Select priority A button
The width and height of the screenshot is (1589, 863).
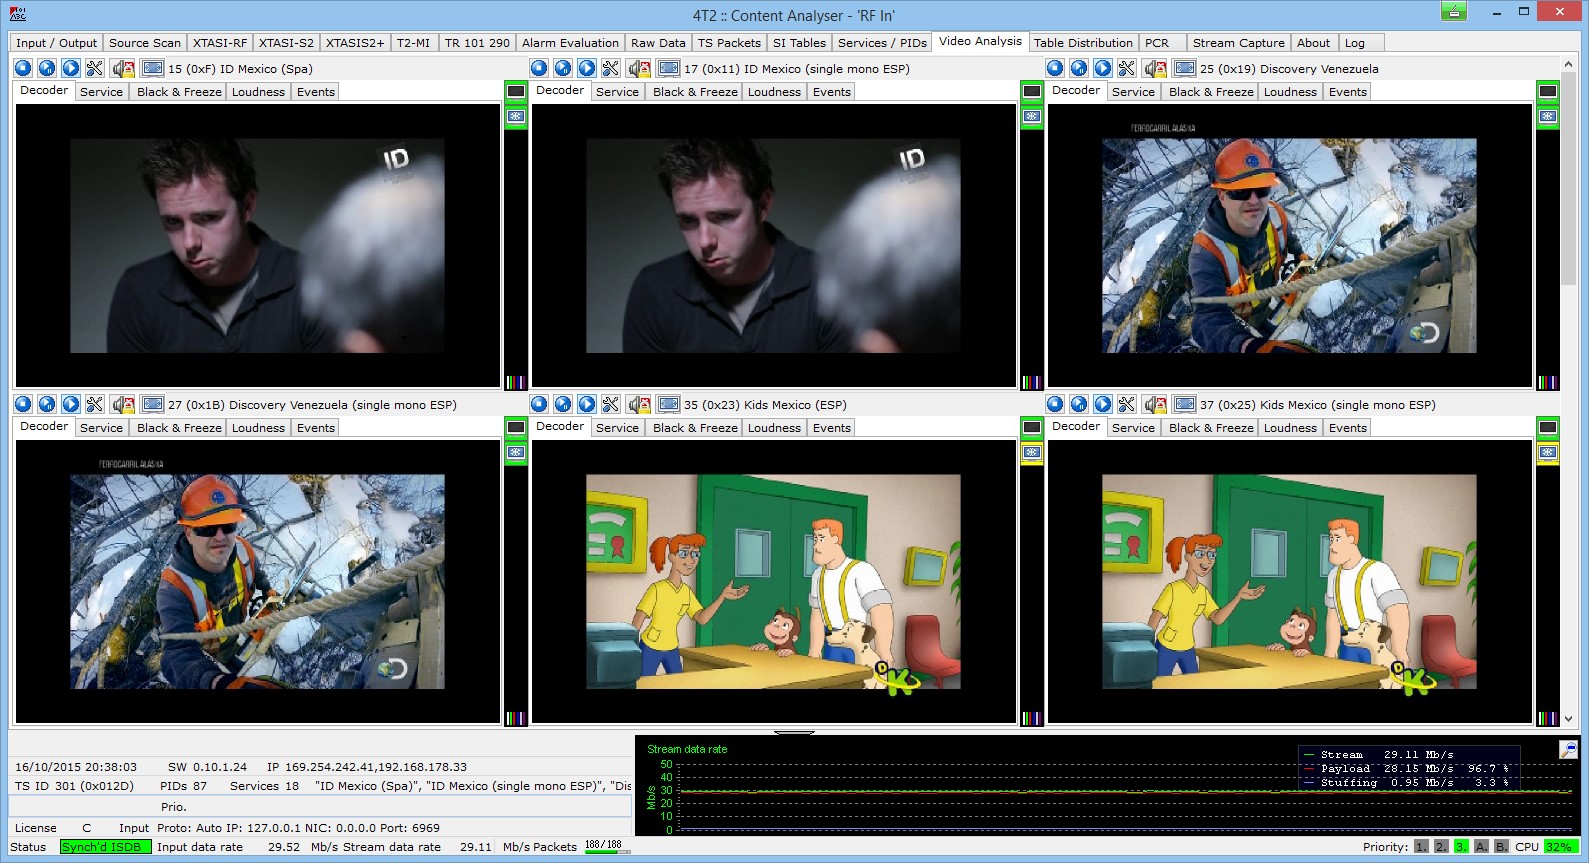tap(1481, 846)
